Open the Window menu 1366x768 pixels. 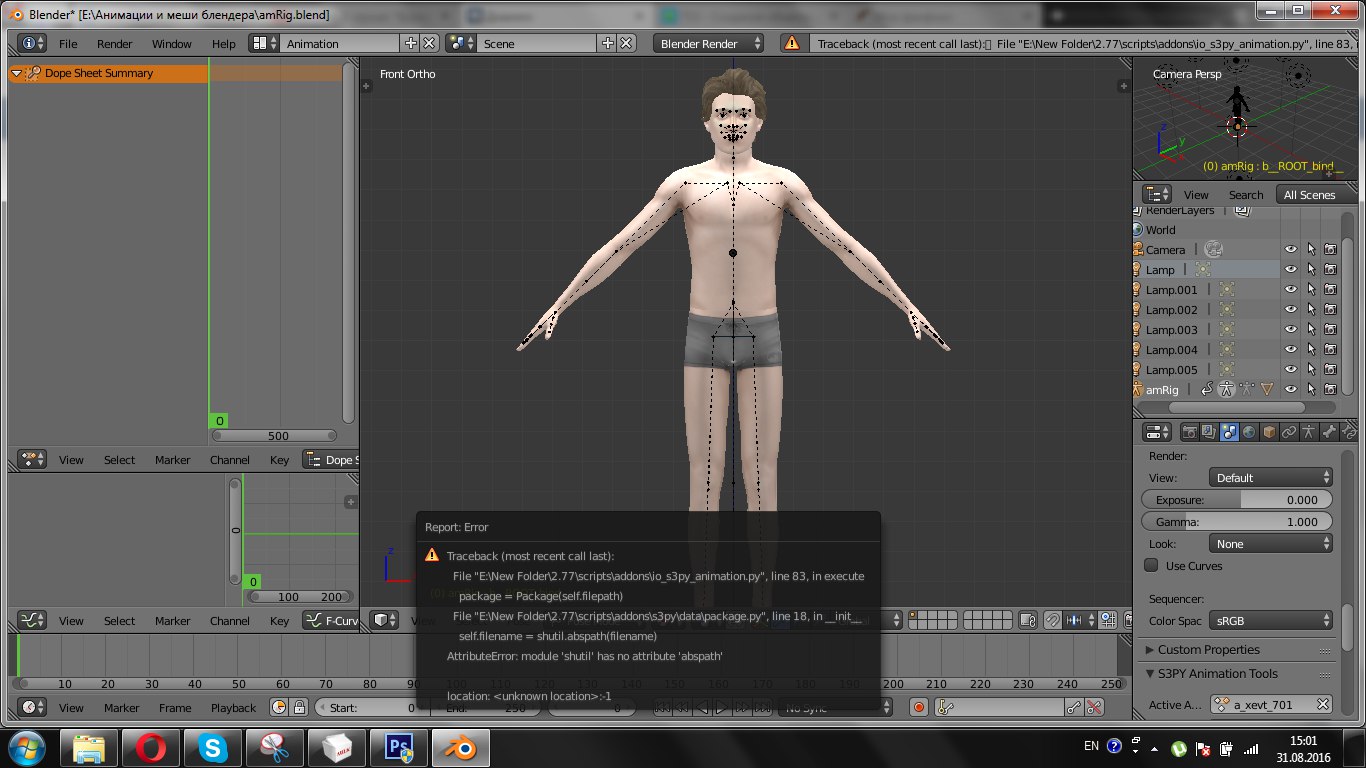(172, 43)
